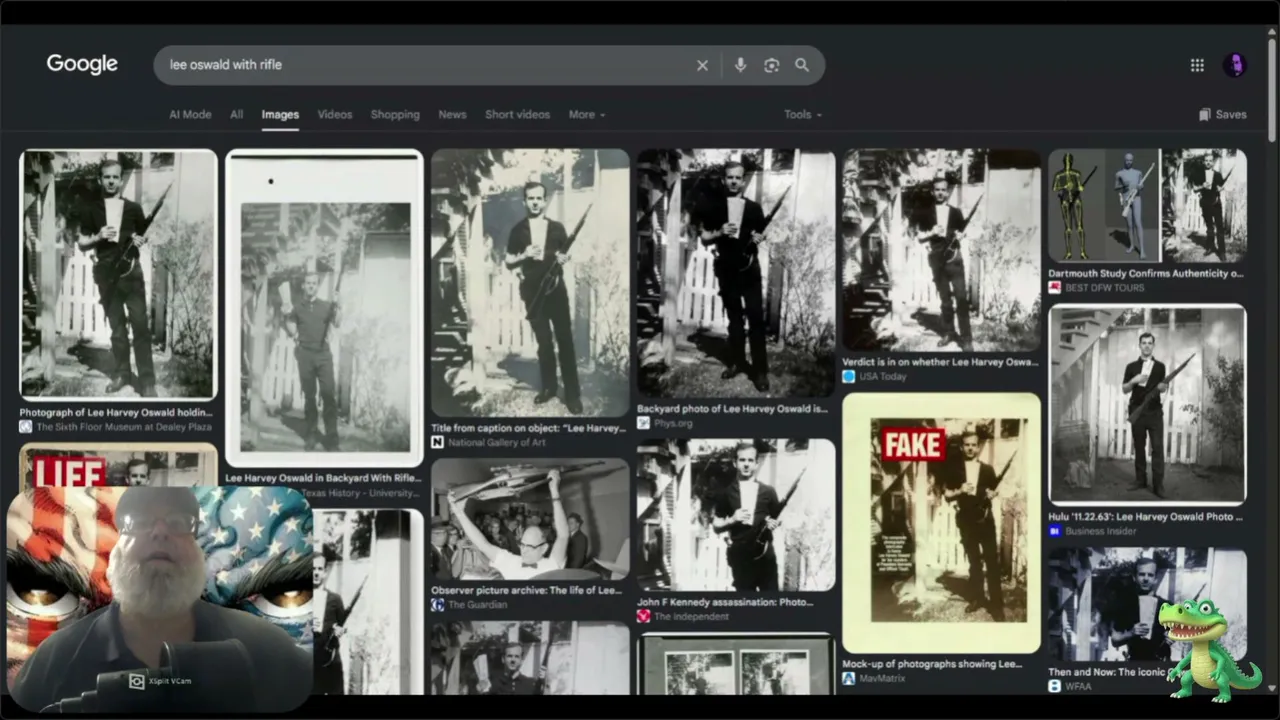Viewport: 1280px width, 720px height.
Task: Open 'Verdict is in on whether Lee Harvey Oswa...' title
Action: click(940, 362)
